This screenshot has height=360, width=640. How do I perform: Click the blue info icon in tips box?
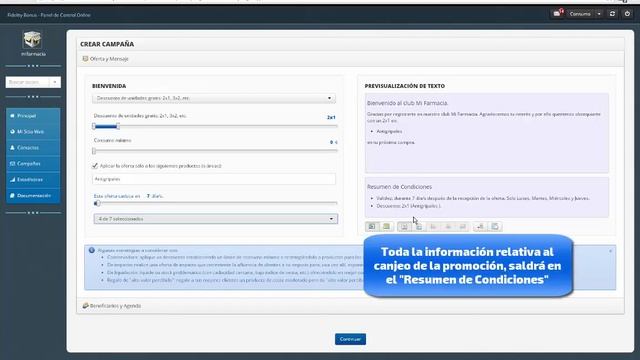tap(91, 250)
